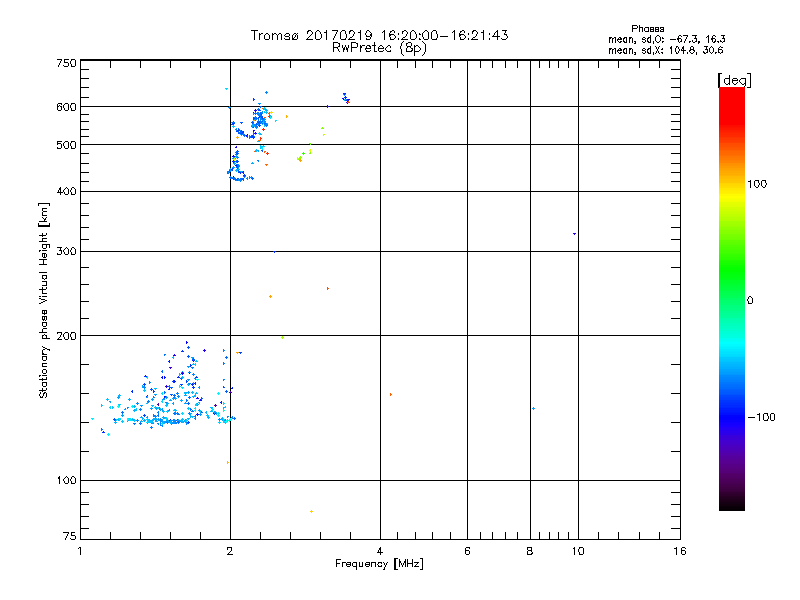Viewport: 800px width, 600px height.
Task: Select the 'RwPretec (8p)' subtitle text
Action: (379, 48)
